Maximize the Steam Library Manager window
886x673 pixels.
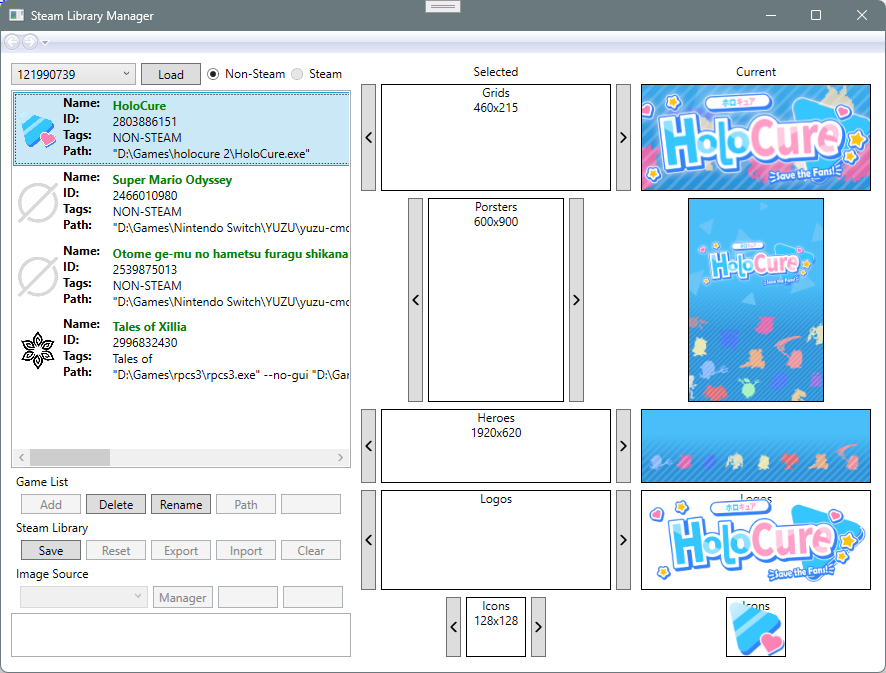tap(816, 15)
